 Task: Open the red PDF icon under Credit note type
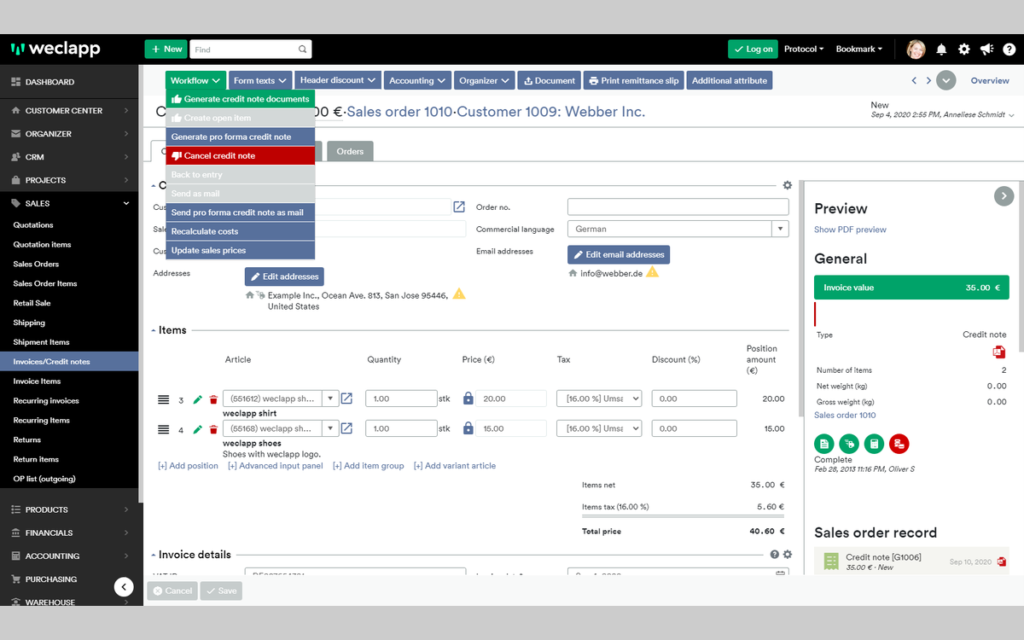pos(999,352)
